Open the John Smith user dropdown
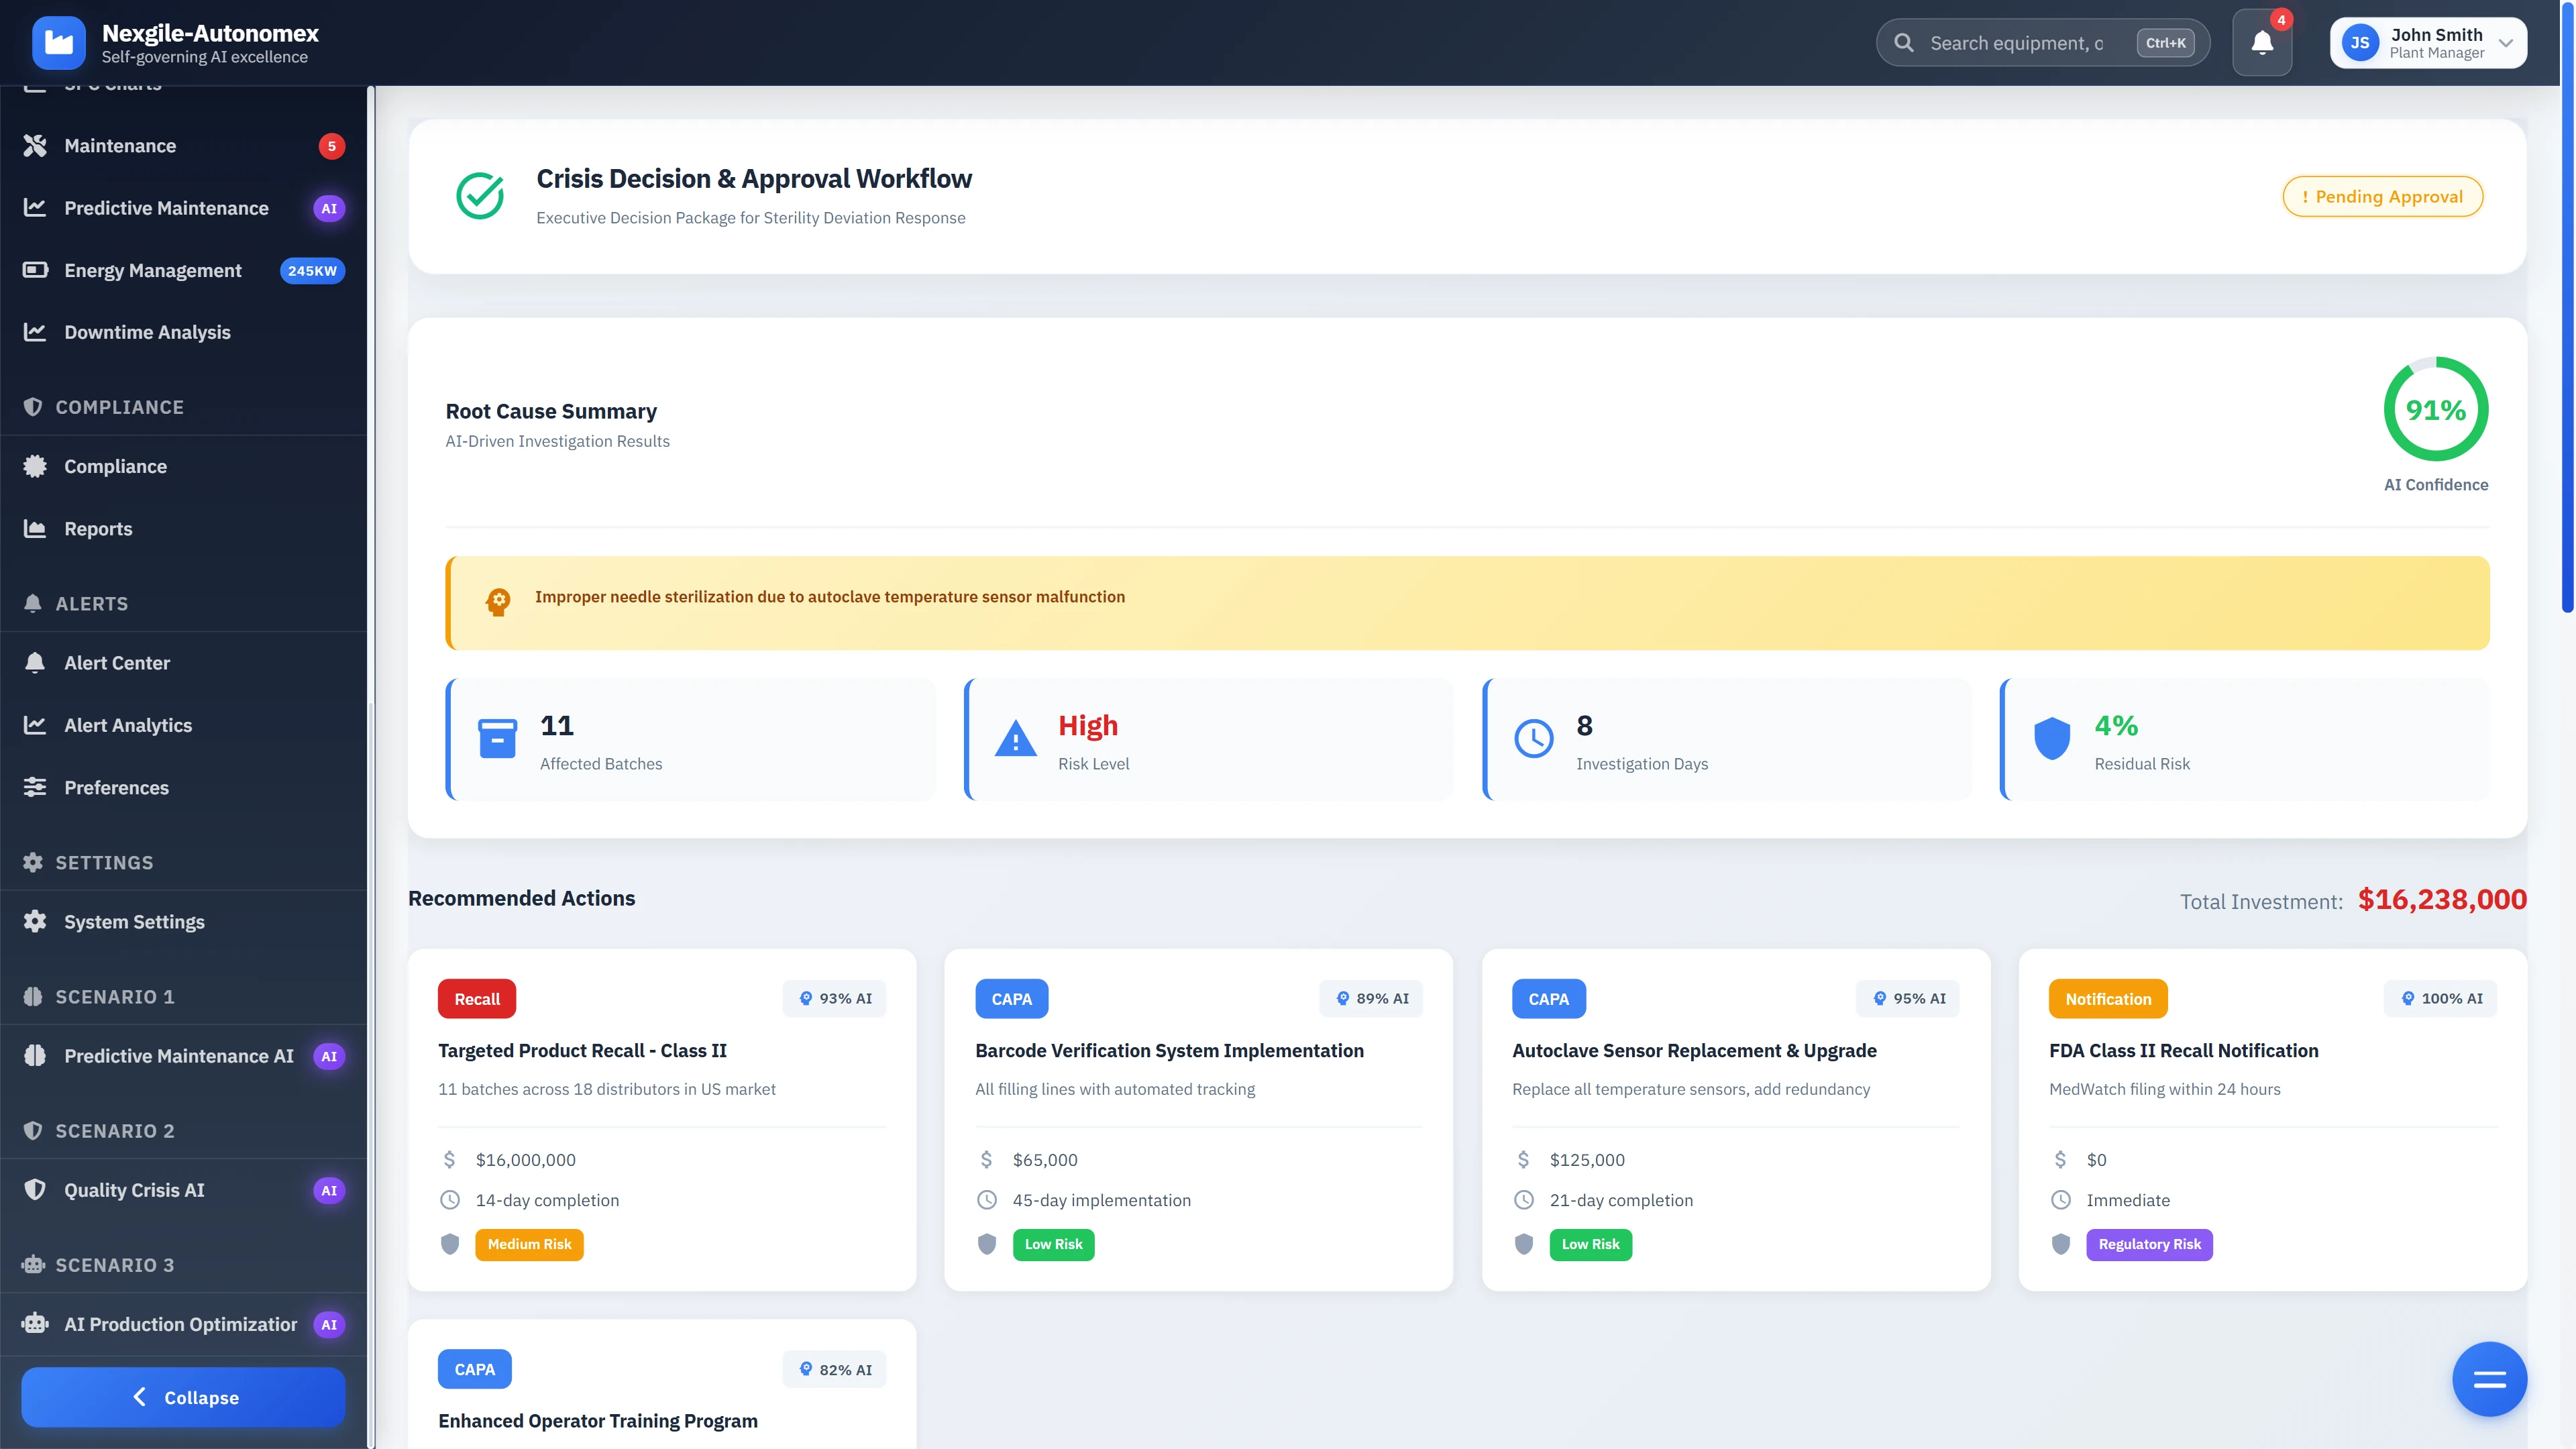Image resolution: width=2576 pixels, height=1449 pixels. [x=2427, y=43]
